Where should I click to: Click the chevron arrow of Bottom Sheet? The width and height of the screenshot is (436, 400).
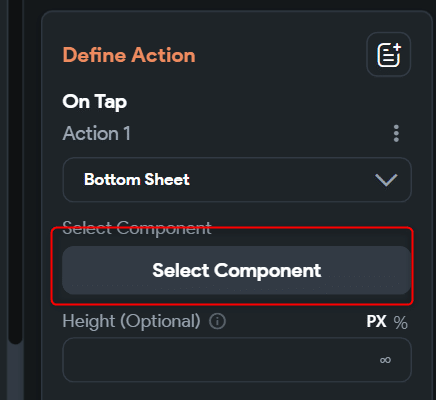click(386, 180)
